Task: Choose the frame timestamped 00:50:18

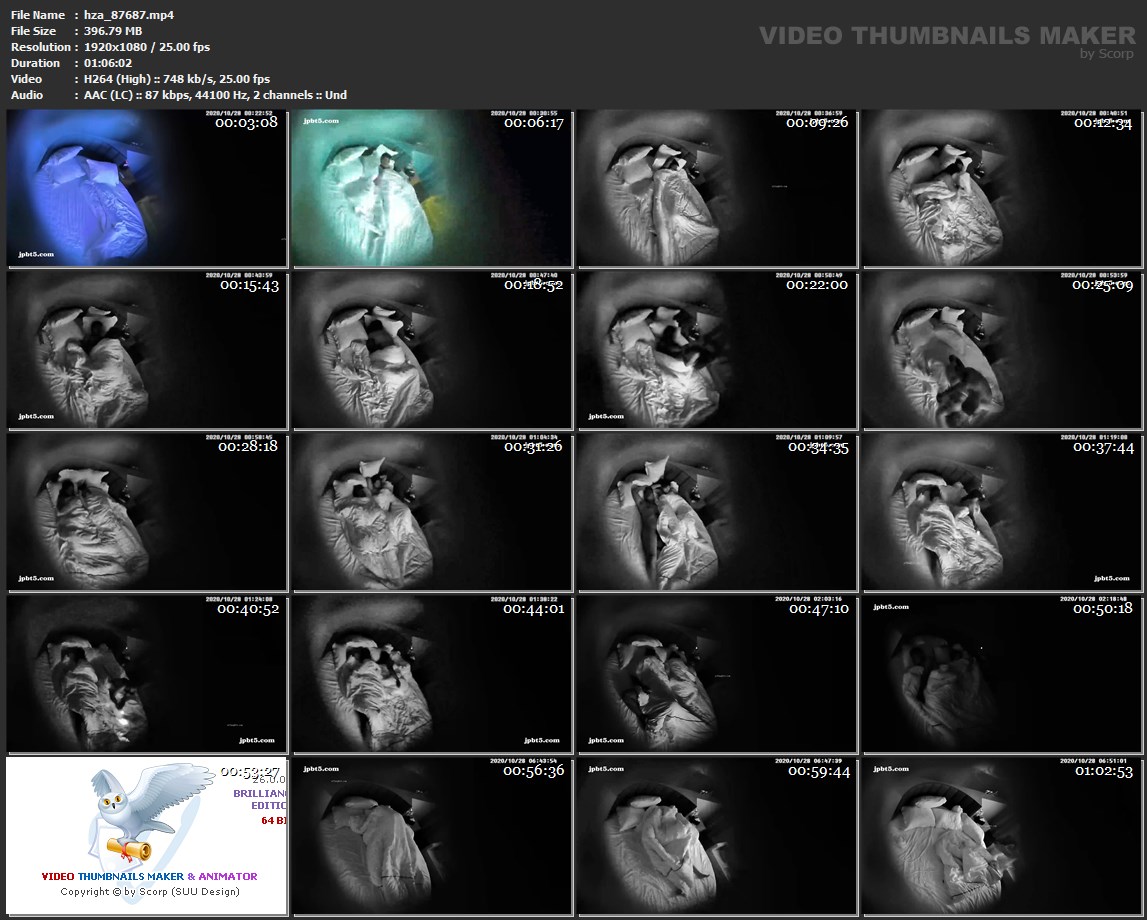Action: pyautogui.click(x=1002, y=674)
